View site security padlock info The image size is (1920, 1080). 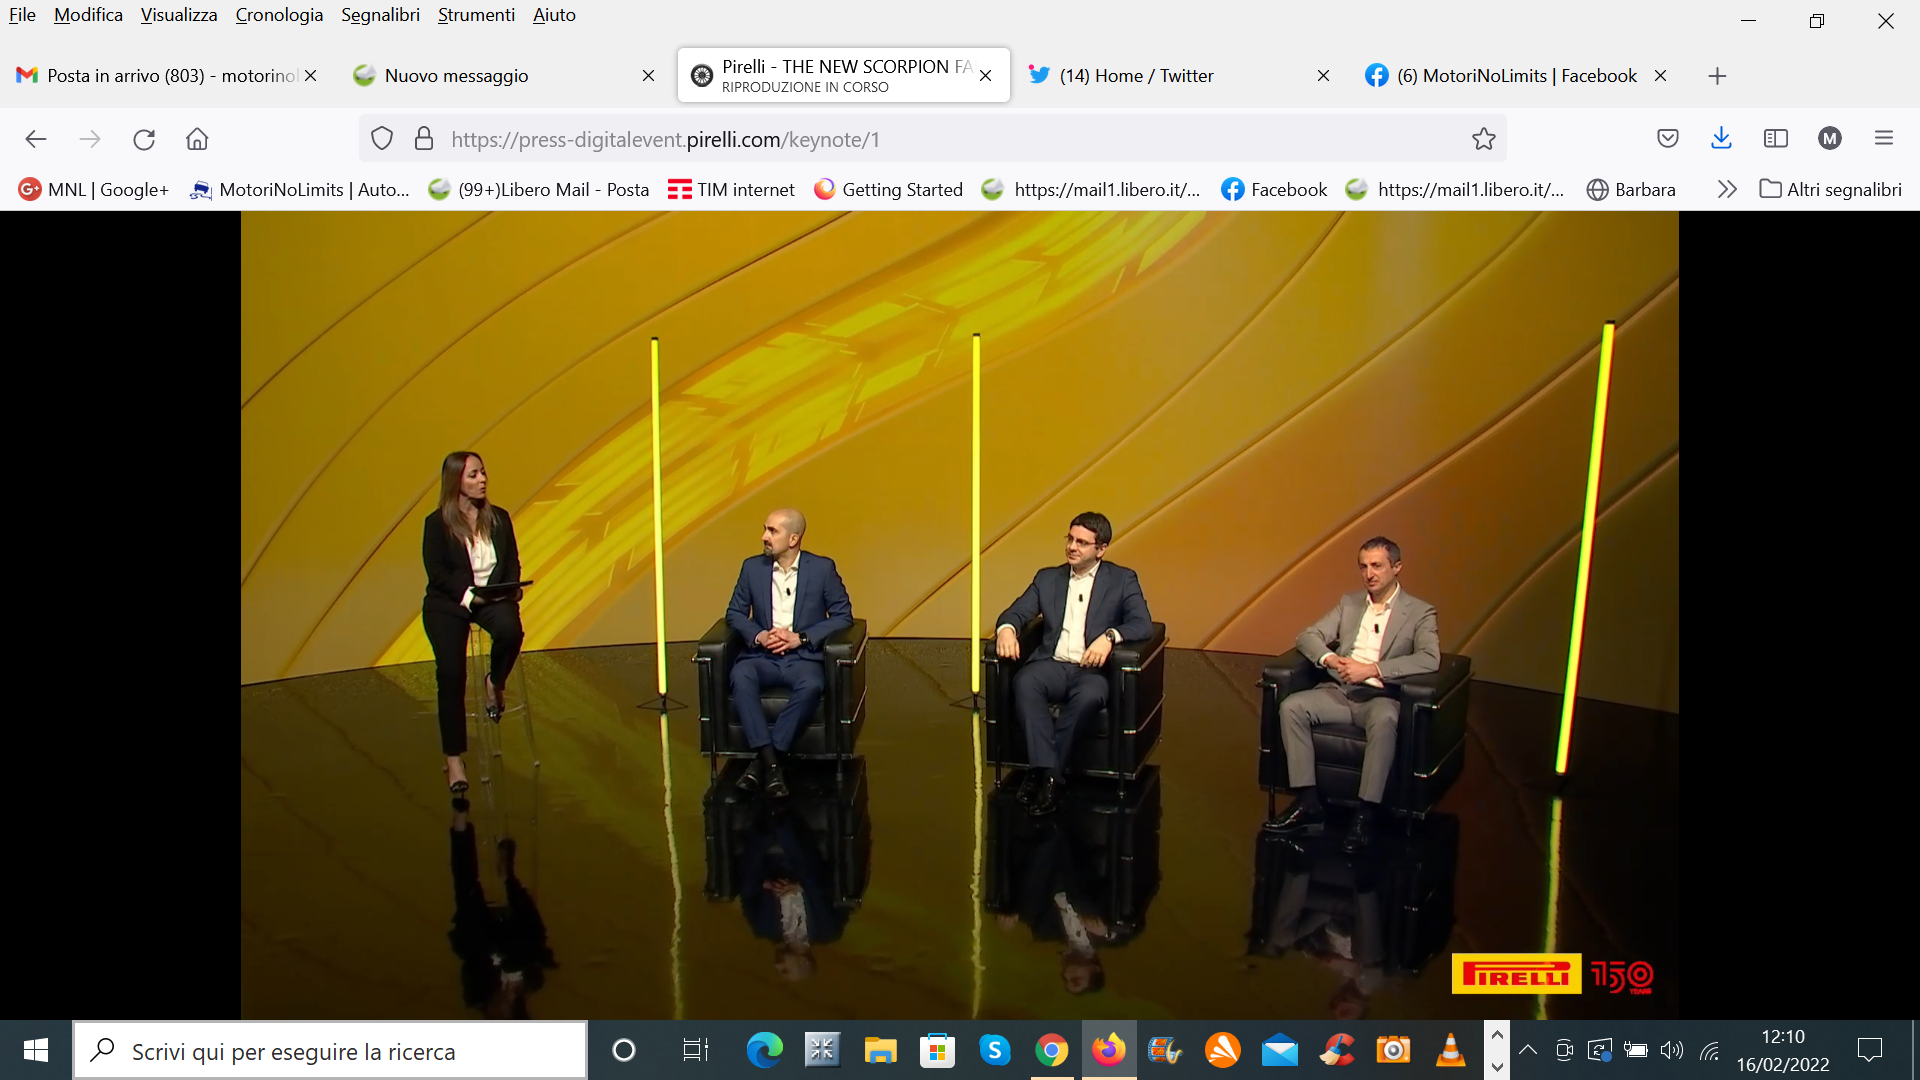[x=424, y=139]
